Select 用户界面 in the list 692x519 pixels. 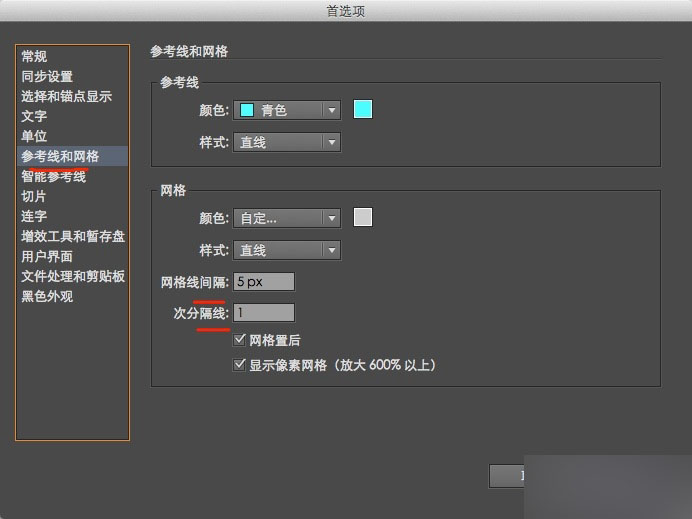coord(47,257)
